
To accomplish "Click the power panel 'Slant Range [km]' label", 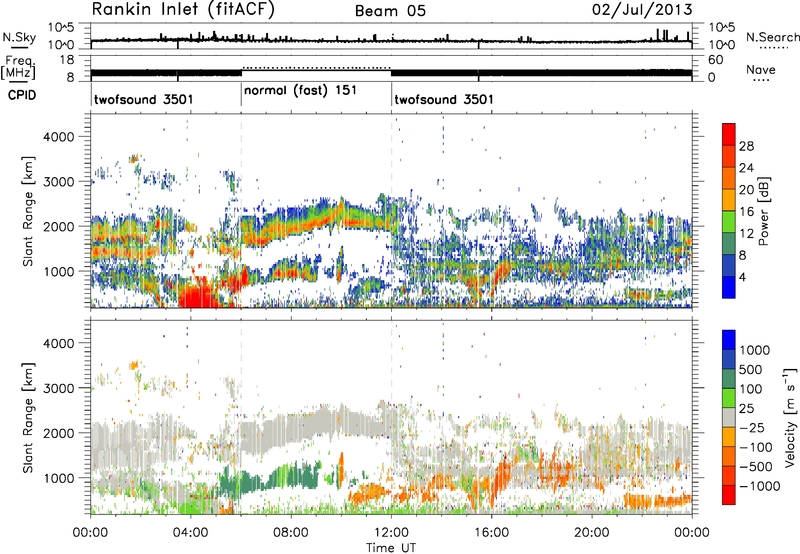I will (28, 211).
